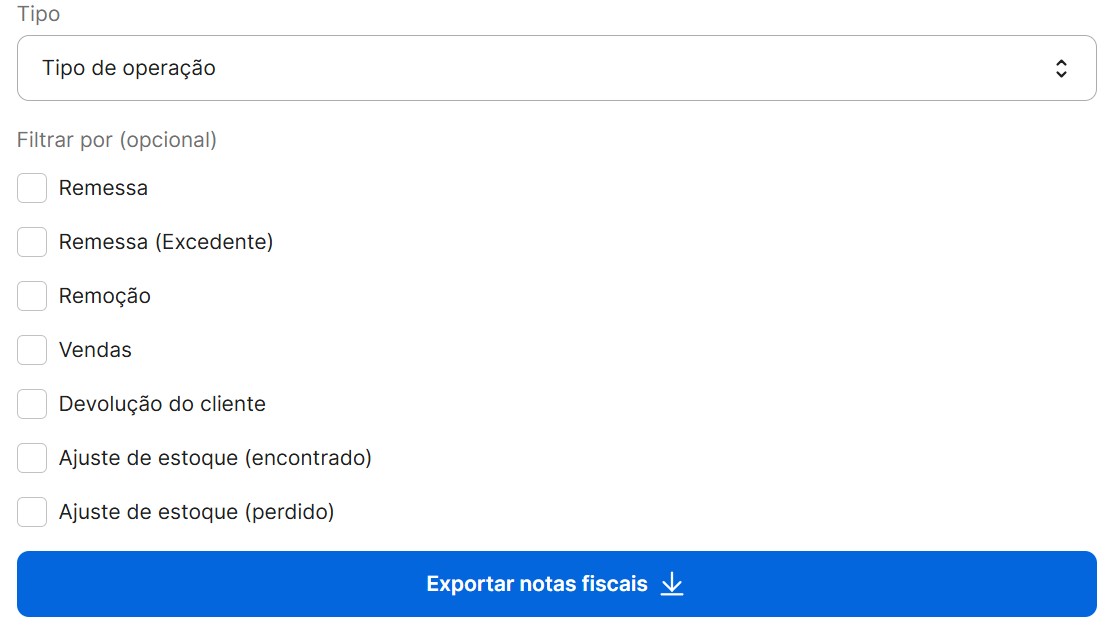Click Exportar notas fiscais button
The height and width of the screenshot is (631, 1113).
coord(556,583)
